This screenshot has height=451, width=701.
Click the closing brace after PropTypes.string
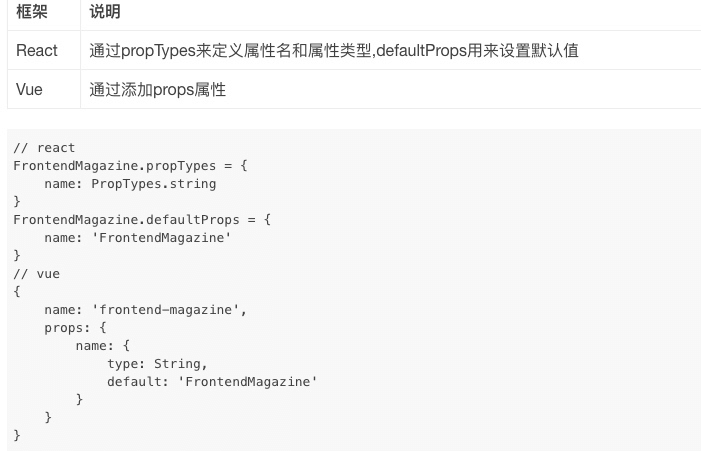pos(17,202)
